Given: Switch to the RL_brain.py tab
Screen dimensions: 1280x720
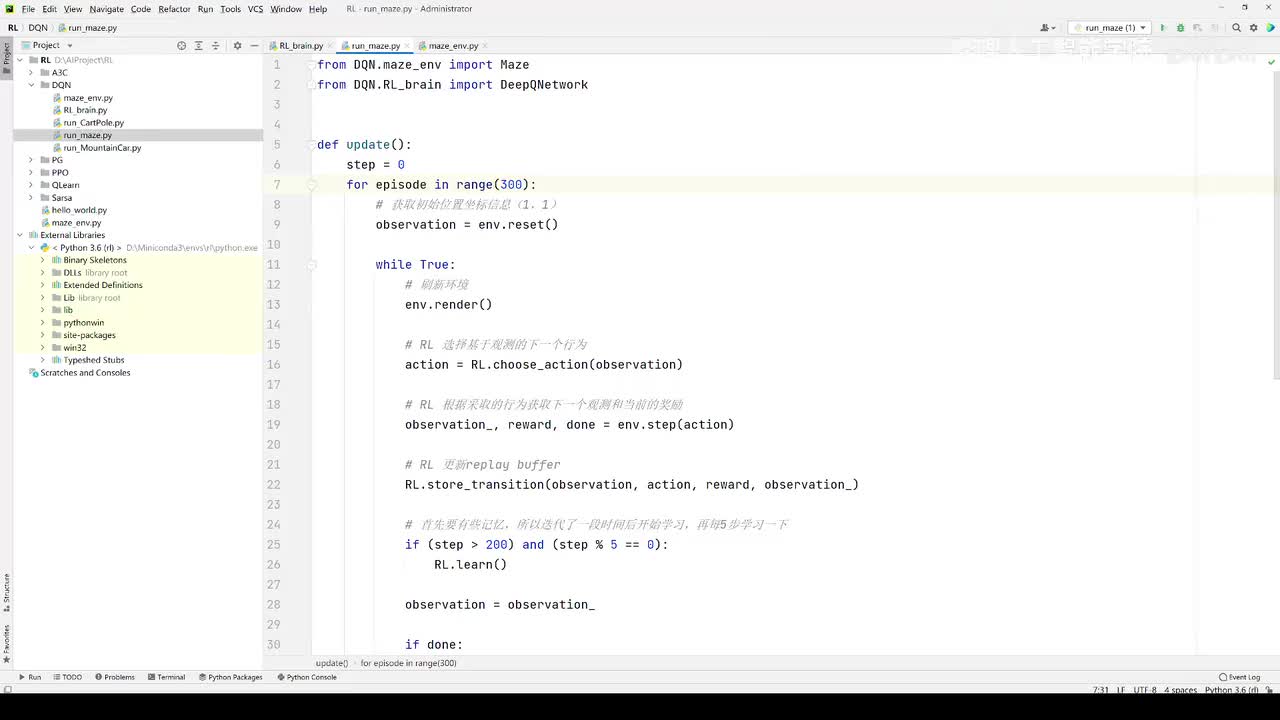Looking at the screenshot, I should (300, 46).
